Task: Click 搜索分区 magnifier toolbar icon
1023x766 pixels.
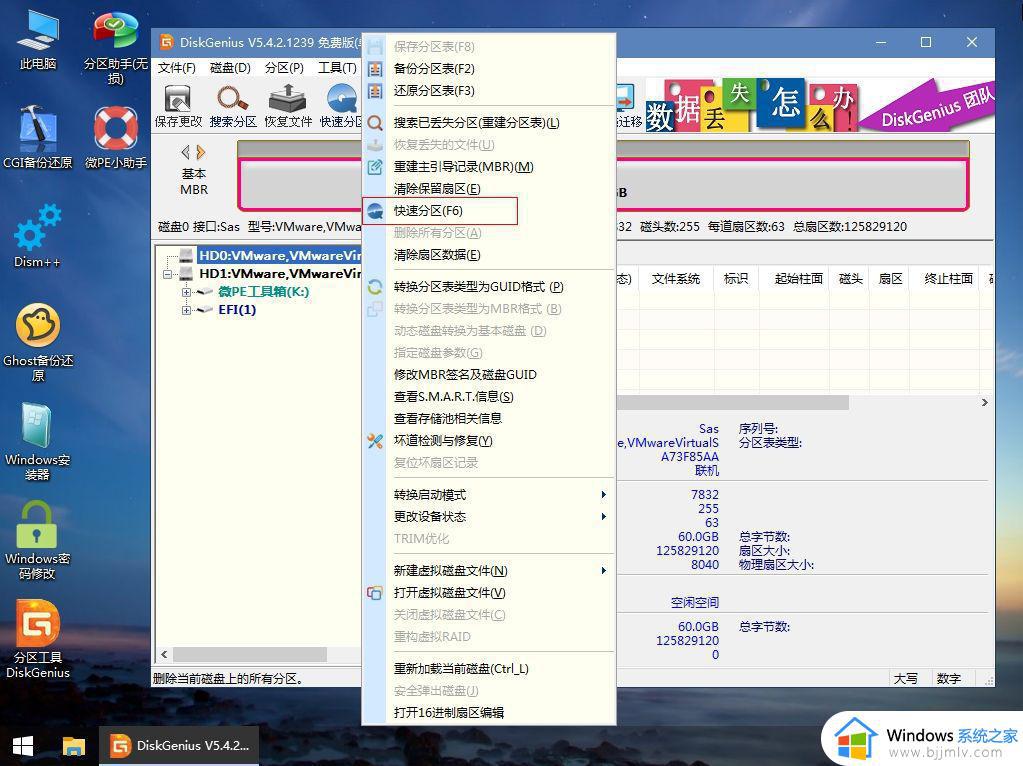Action: point(233,106)
